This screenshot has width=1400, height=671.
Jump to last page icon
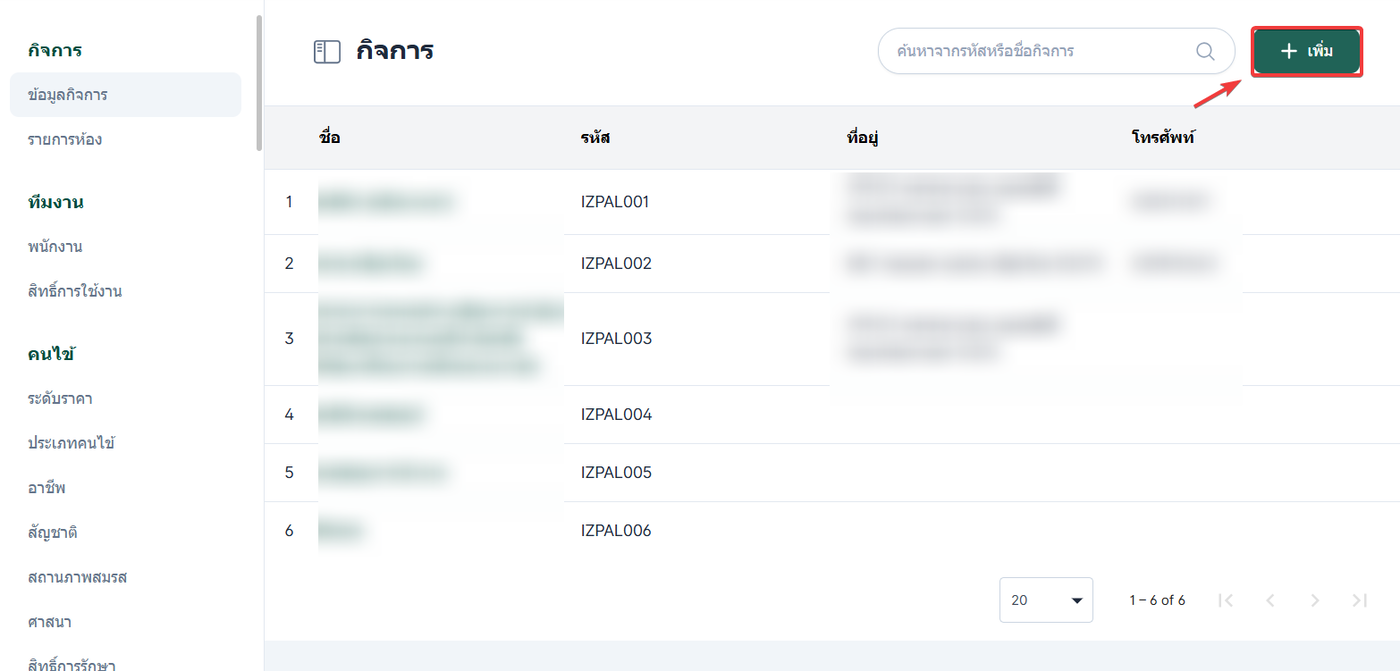[1359, 600]
